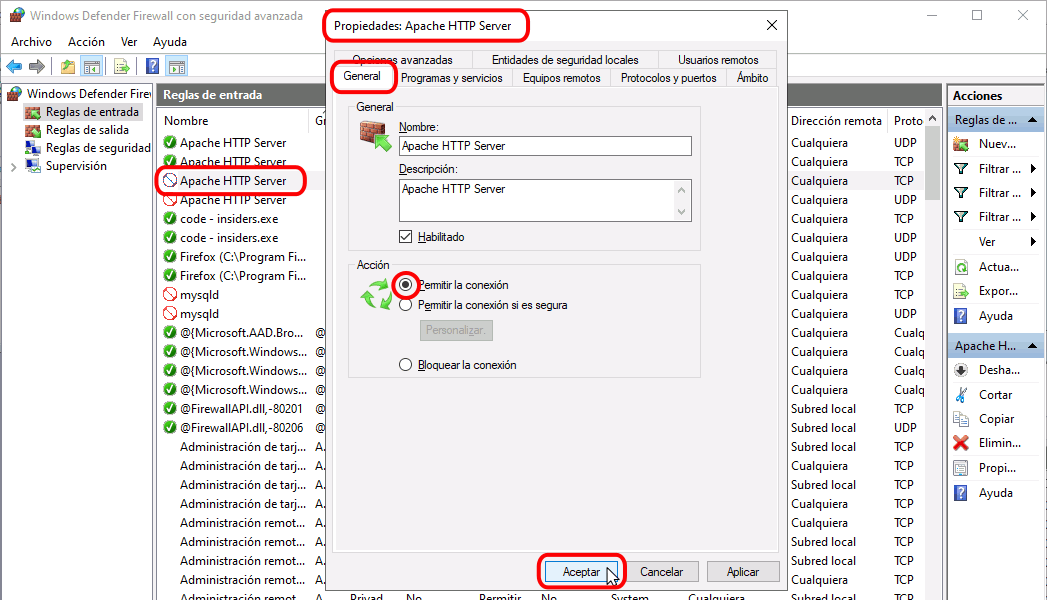Click the Export list toolbar icon
Viewport: 1047px width, 600px height.
[122, 66]
